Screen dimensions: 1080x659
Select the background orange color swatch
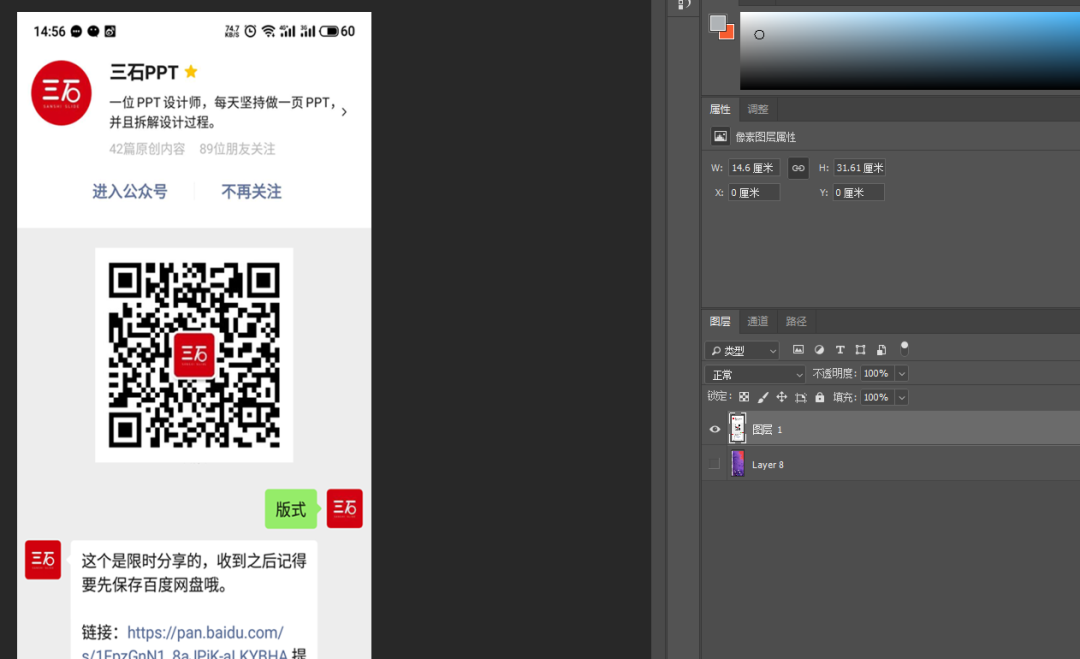click(729, 34)
